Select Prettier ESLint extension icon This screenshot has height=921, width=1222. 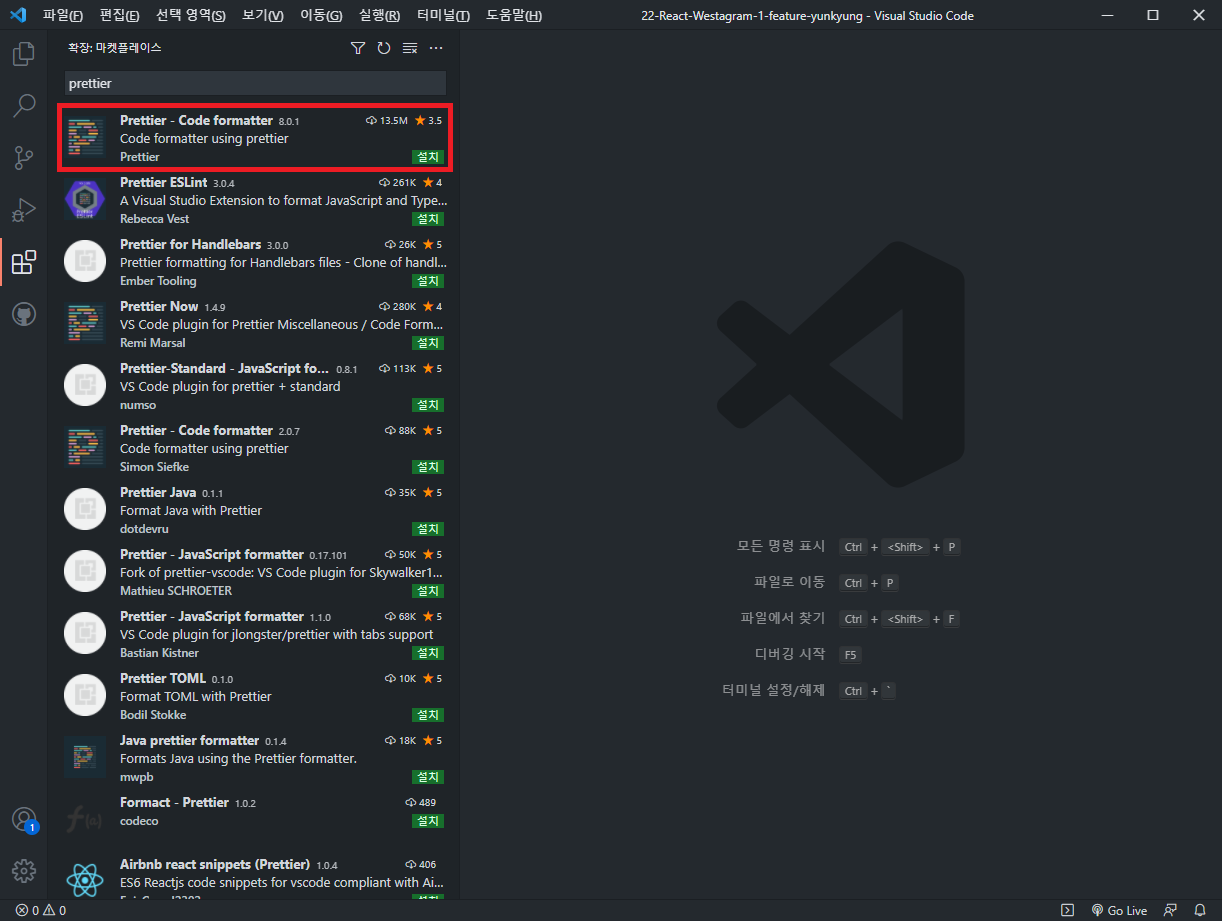pos(85,200)
